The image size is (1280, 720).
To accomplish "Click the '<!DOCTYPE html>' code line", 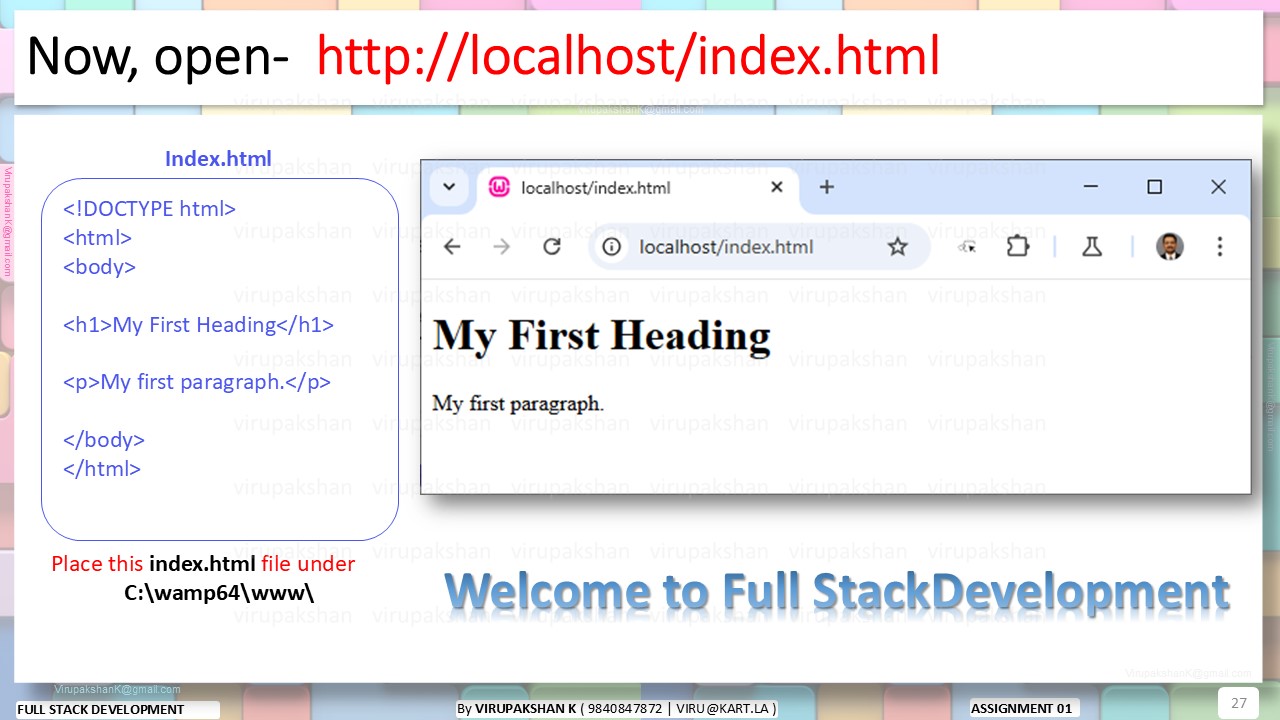I will pos(149,209).
